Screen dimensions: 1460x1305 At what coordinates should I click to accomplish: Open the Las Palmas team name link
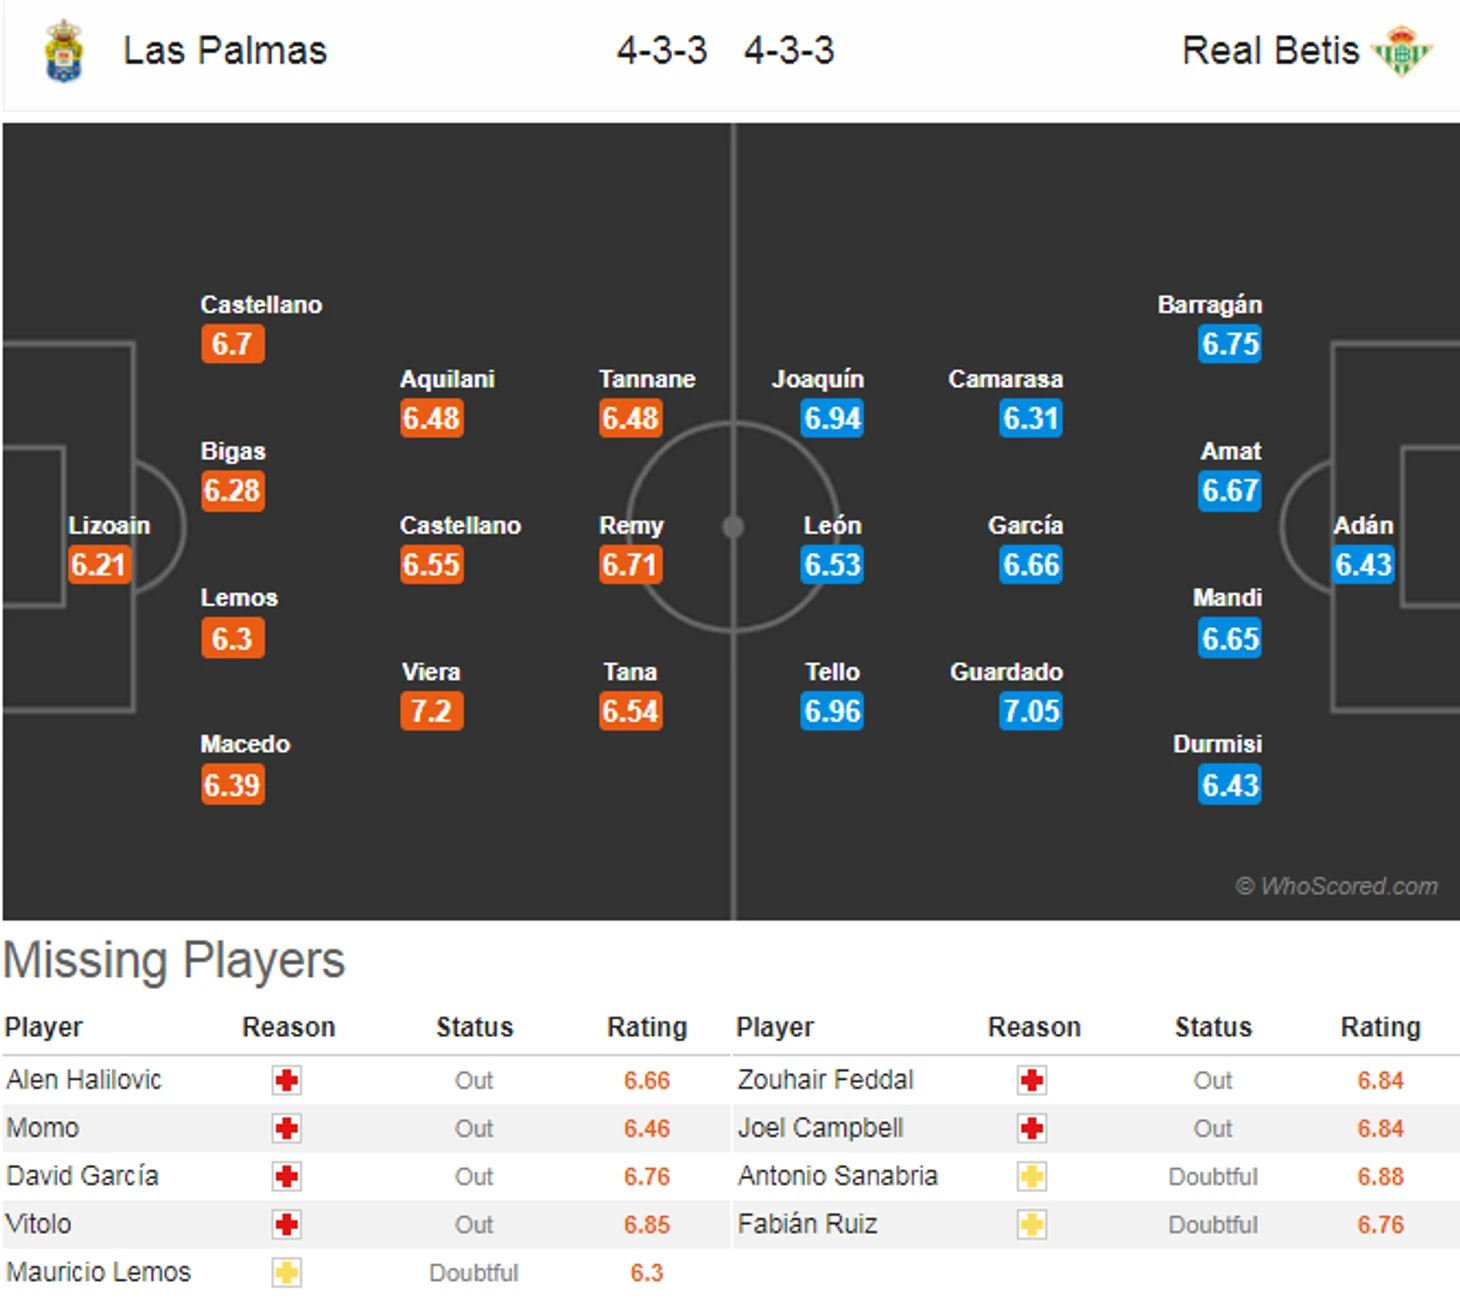tap(225, 50)
